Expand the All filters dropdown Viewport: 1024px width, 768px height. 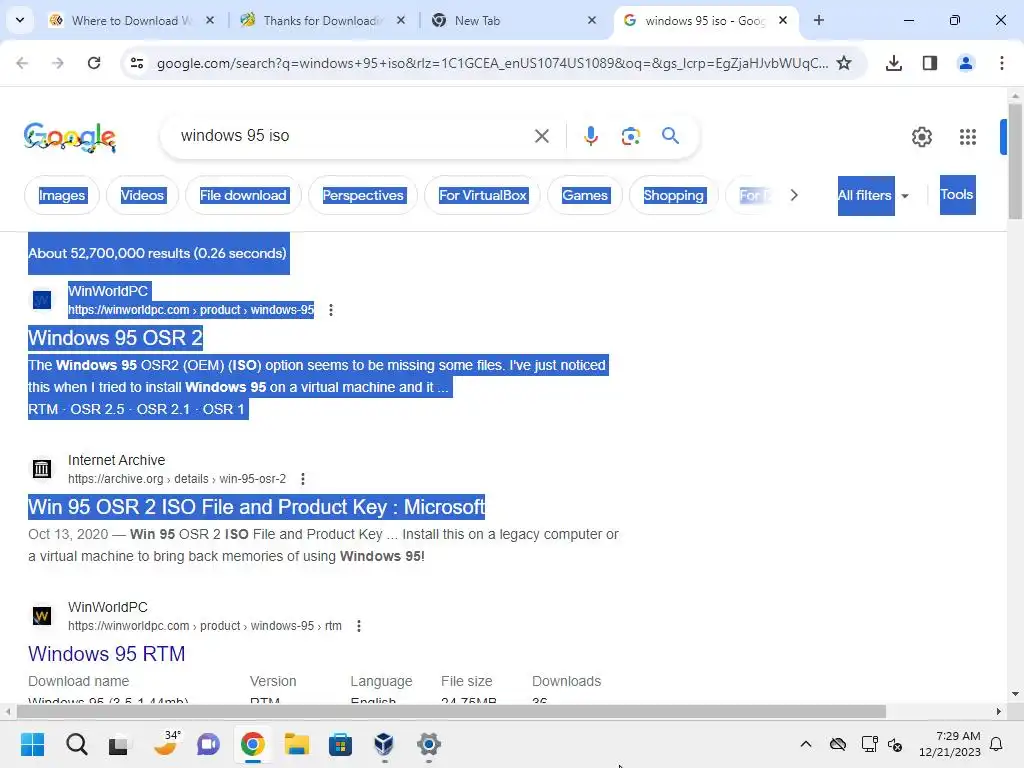tap(873, 195)
